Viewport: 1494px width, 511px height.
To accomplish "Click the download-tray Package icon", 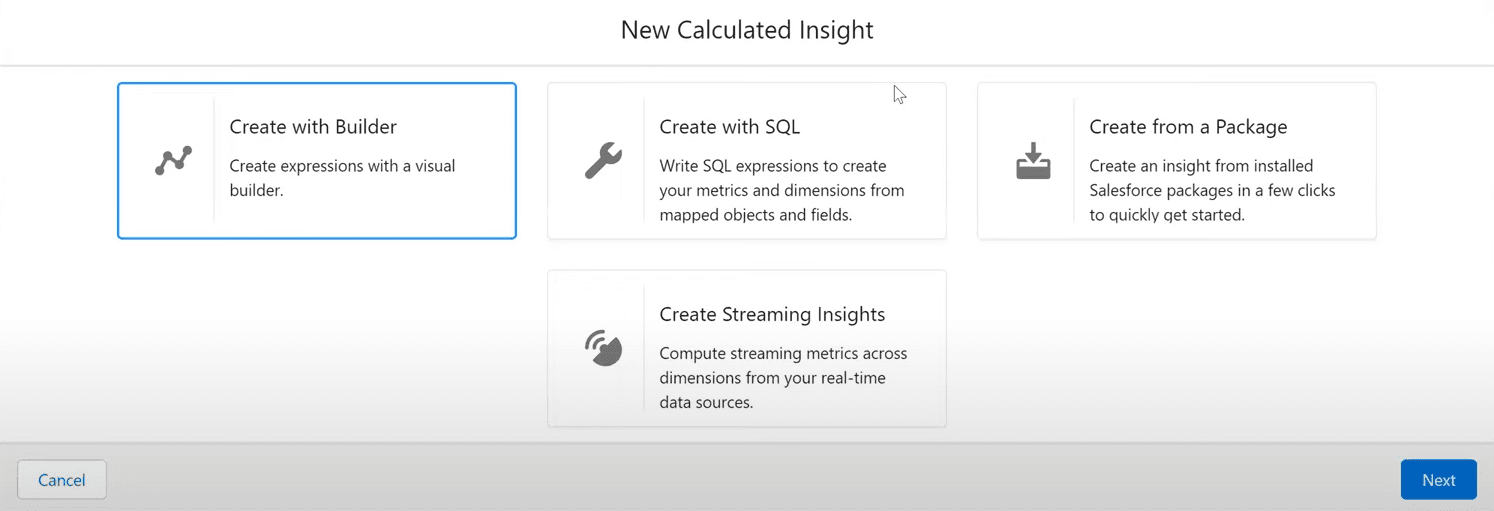I will click(x=1033, y=161).
